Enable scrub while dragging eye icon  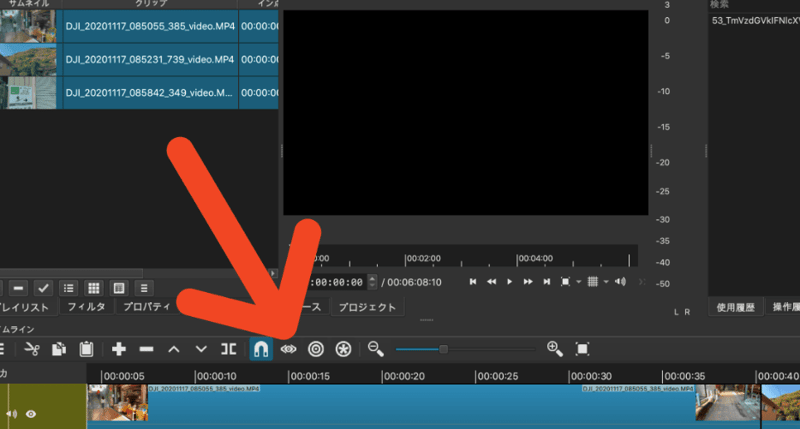pyautogui.click(x=289, y=349)
